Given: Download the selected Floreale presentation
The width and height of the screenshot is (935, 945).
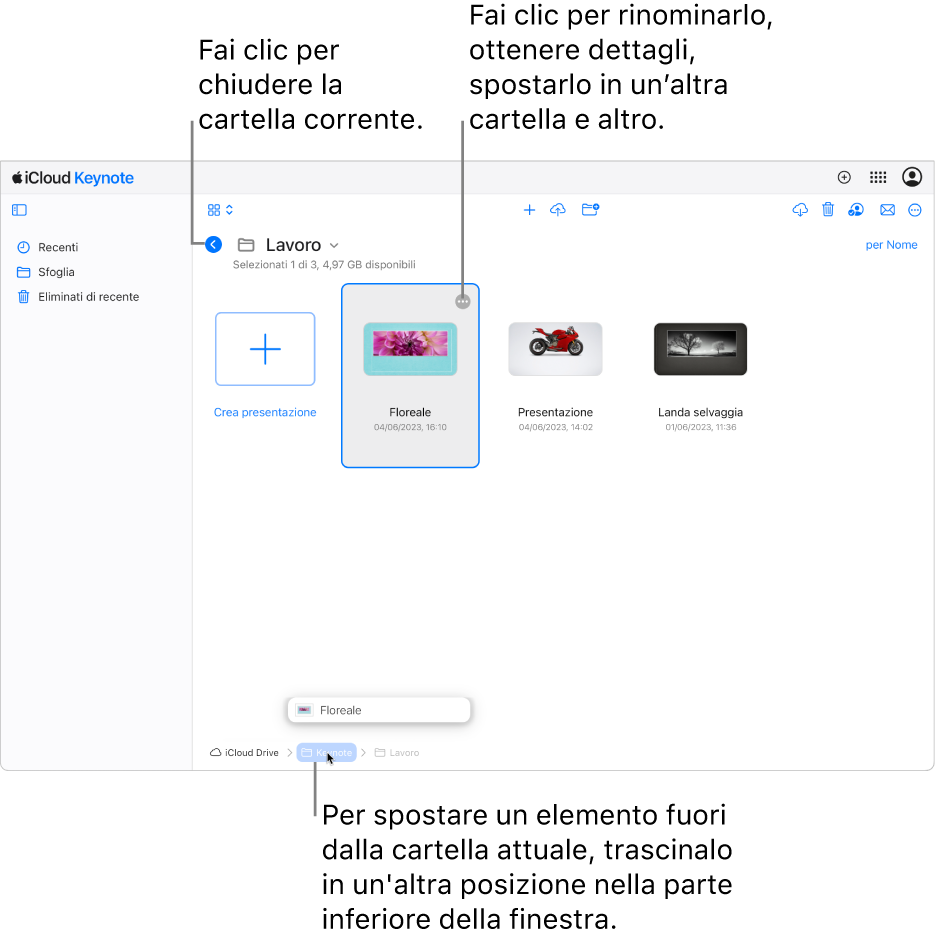Looking at the screenshot, I should [799, 210].
